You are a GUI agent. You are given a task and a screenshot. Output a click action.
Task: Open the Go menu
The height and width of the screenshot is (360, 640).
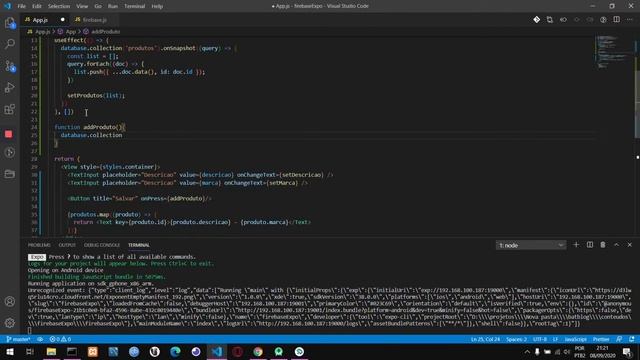pyautogui.click(x=98, y=6)
